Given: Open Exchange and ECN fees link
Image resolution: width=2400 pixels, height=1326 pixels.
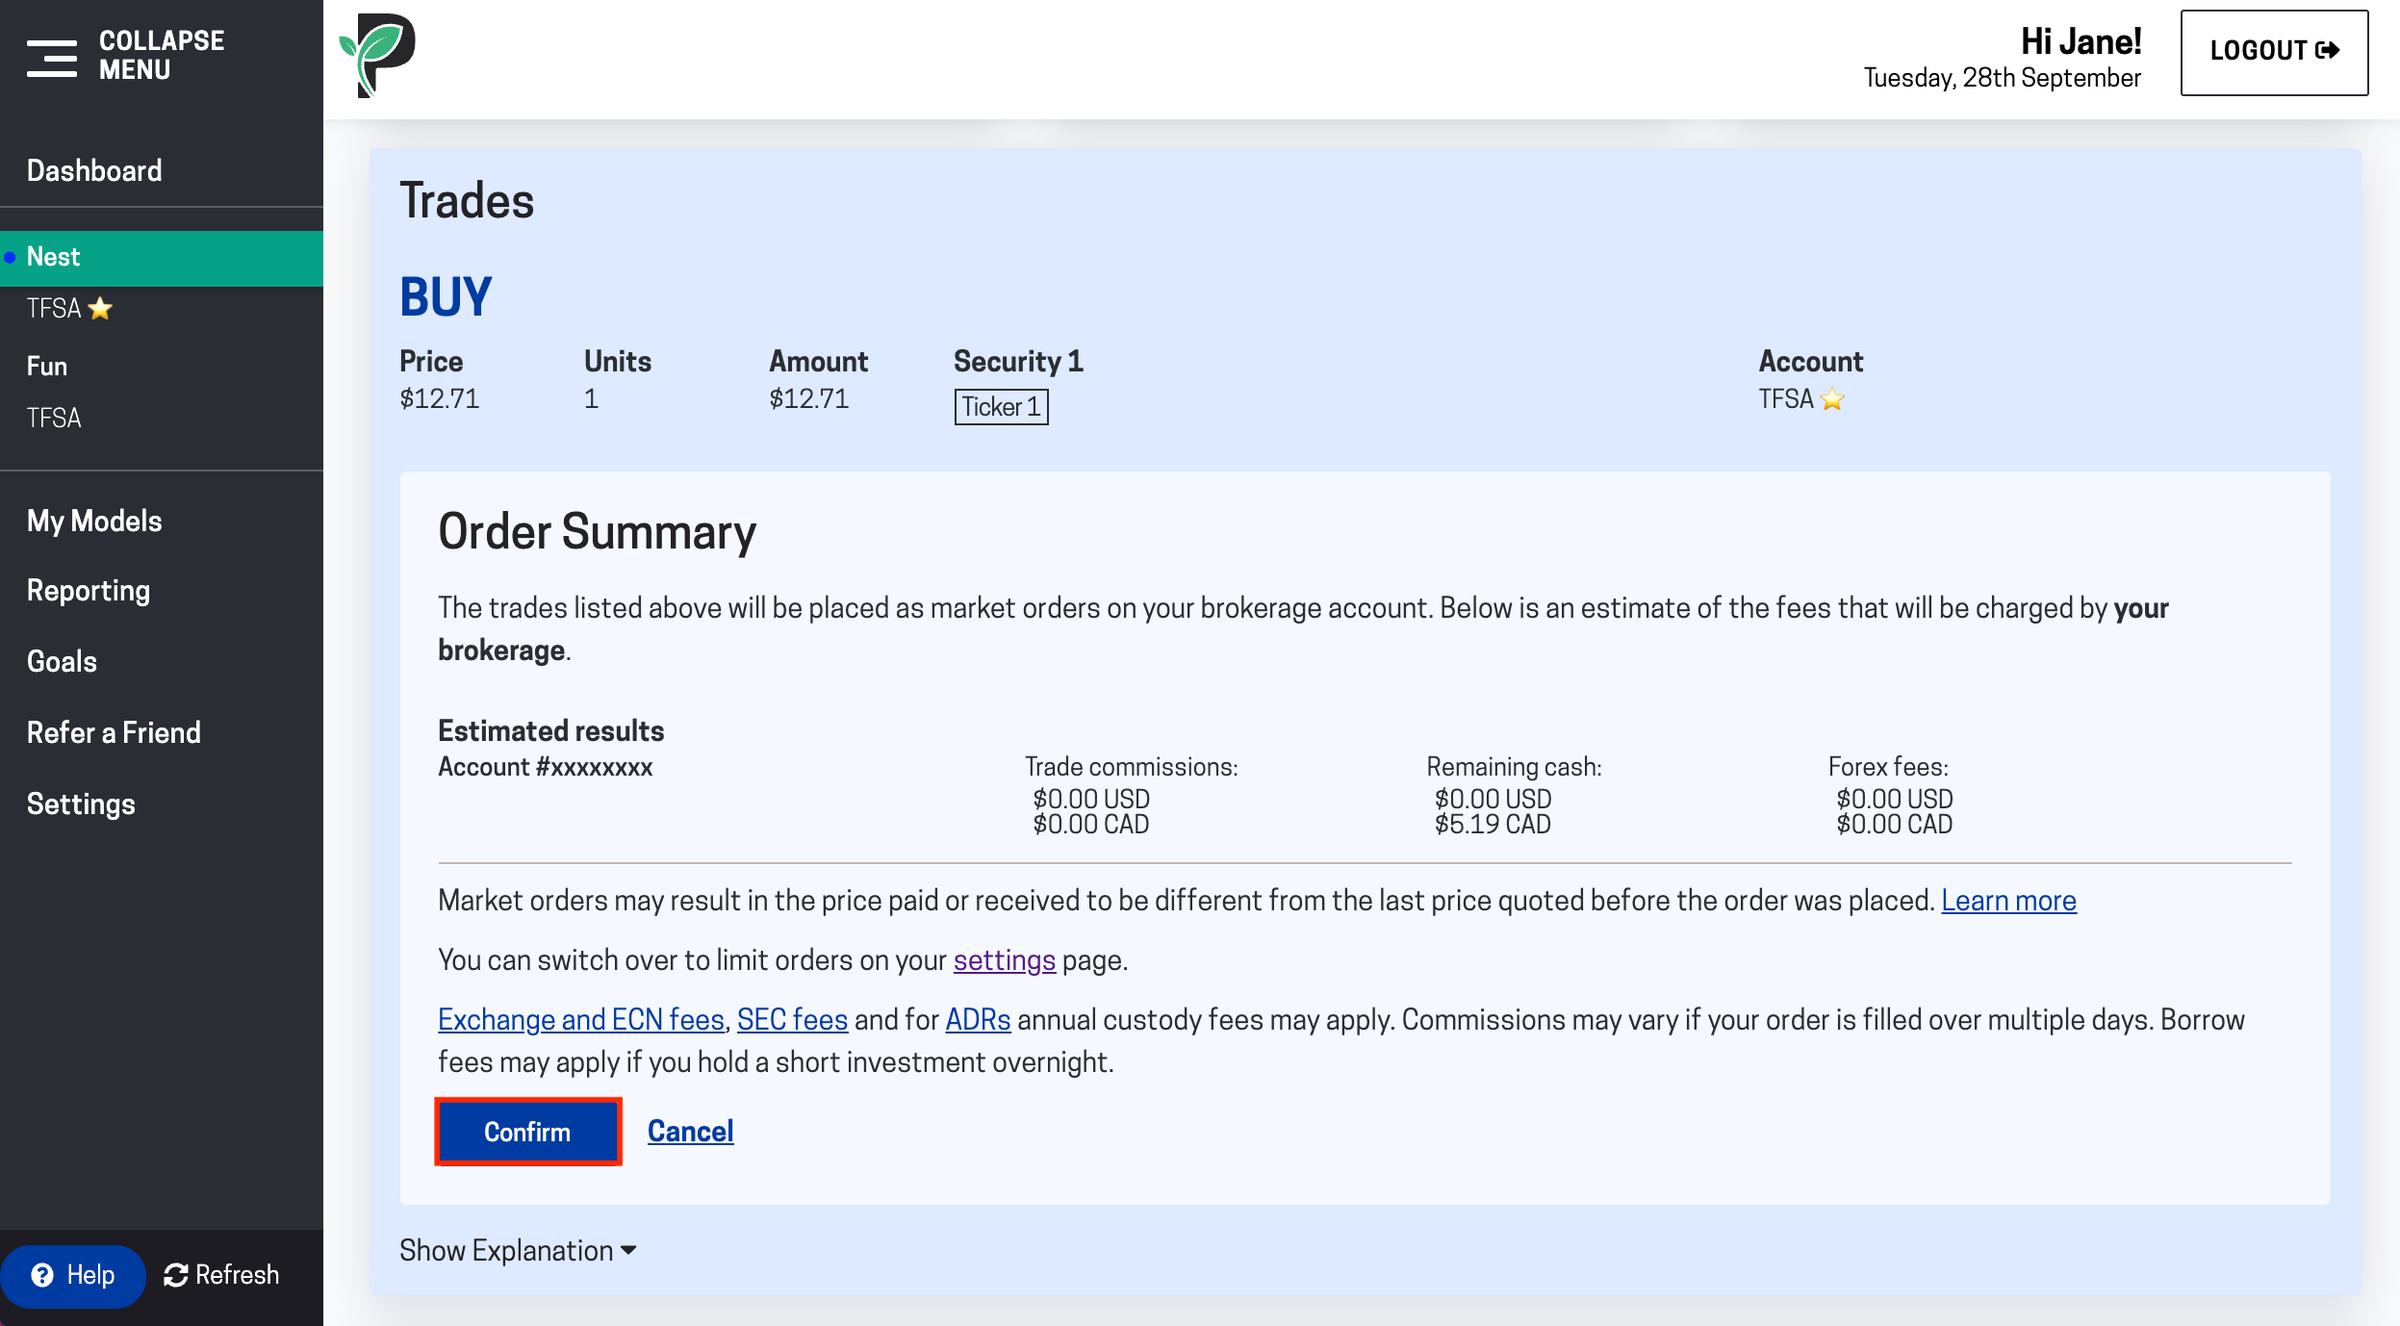Looking at the screenshot, I should point(581,1020).
